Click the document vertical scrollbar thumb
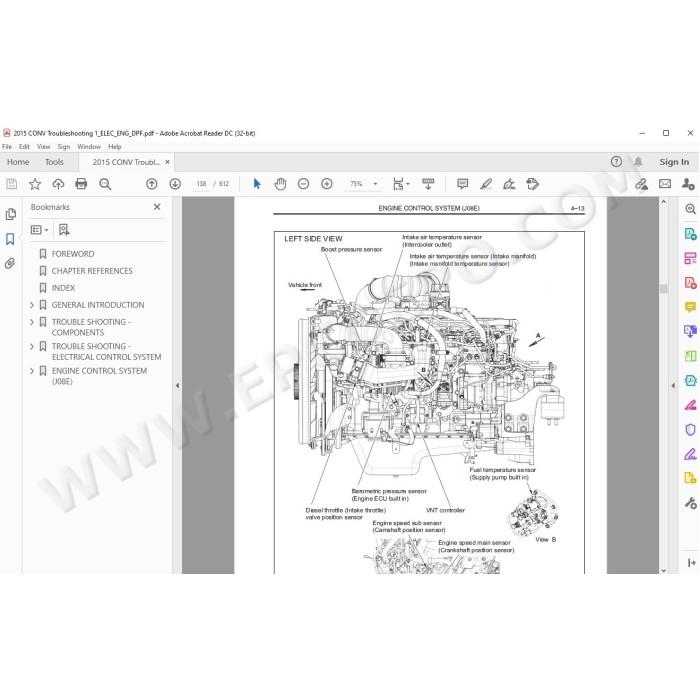The image size is (700, 700). [664, 289]
